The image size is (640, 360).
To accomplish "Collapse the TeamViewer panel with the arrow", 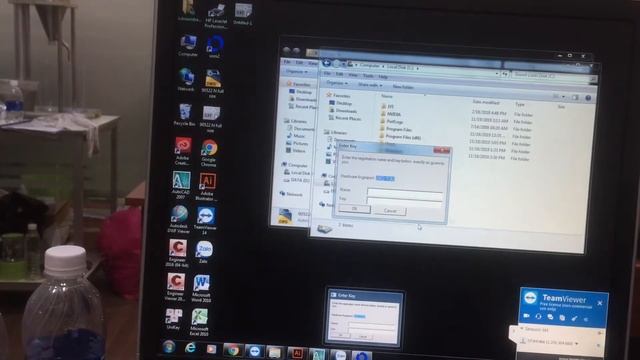I will (513, 331).
